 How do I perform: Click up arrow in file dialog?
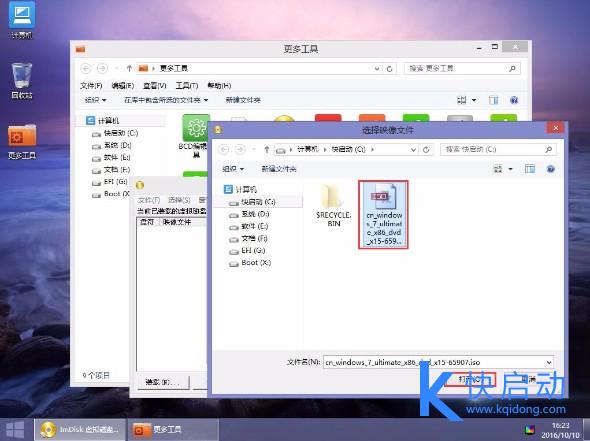(266, 150)
